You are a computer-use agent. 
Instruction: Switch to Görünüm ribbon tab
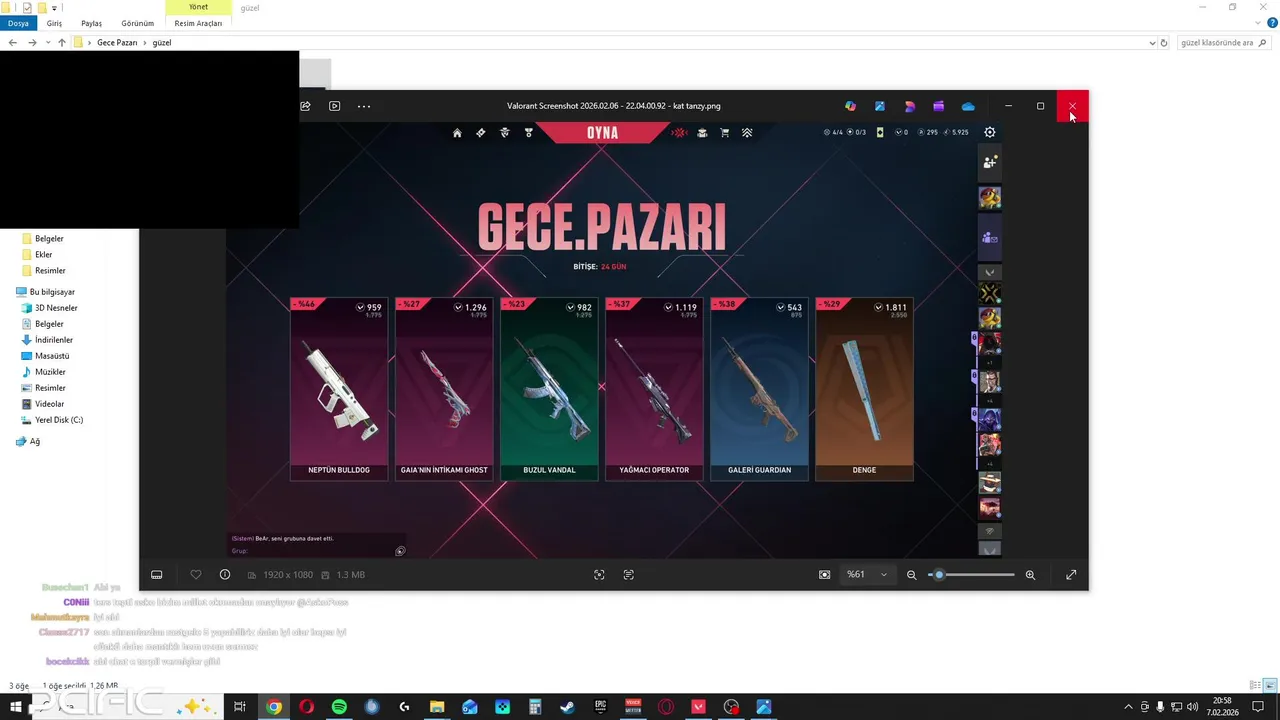pos(138,23)
